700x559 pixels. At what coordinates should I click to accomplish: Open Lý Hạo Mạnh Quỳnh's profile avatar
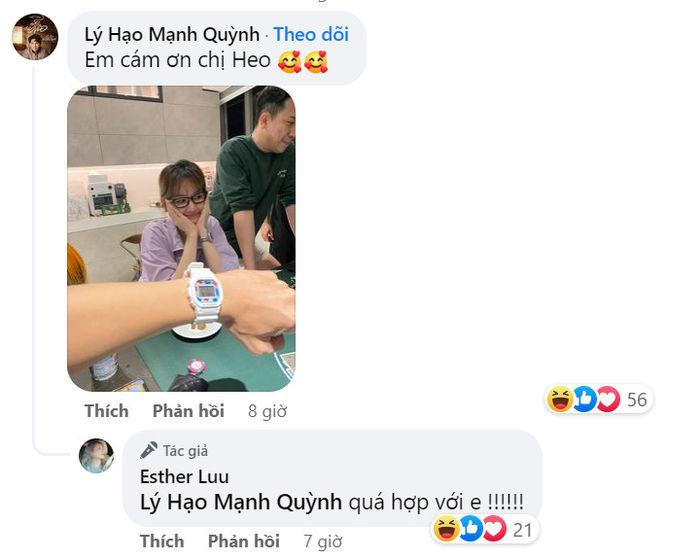pyautogui.click(x=35, y=37)
